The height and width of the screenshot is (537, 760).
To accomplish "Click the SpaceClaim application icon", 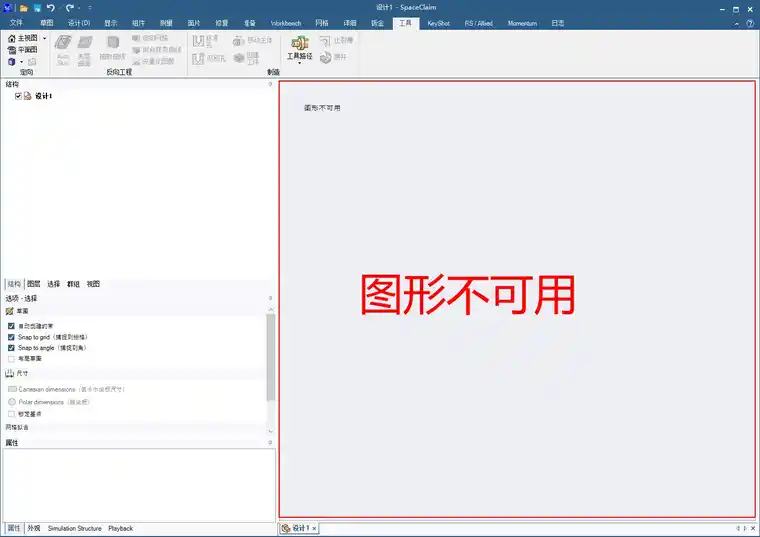I will click(7, 8).
